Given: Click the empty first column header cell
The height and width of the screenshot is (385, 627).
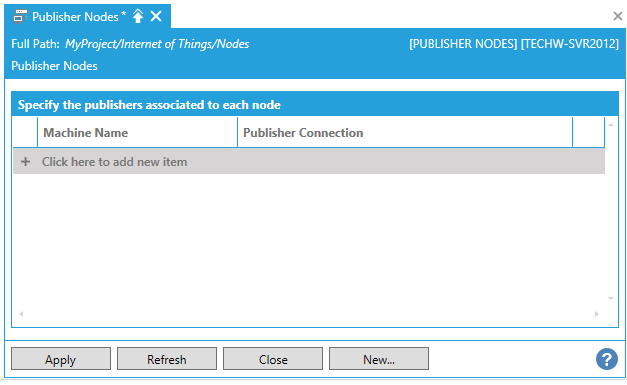Looking at the screenshot, I should (25, 132).
